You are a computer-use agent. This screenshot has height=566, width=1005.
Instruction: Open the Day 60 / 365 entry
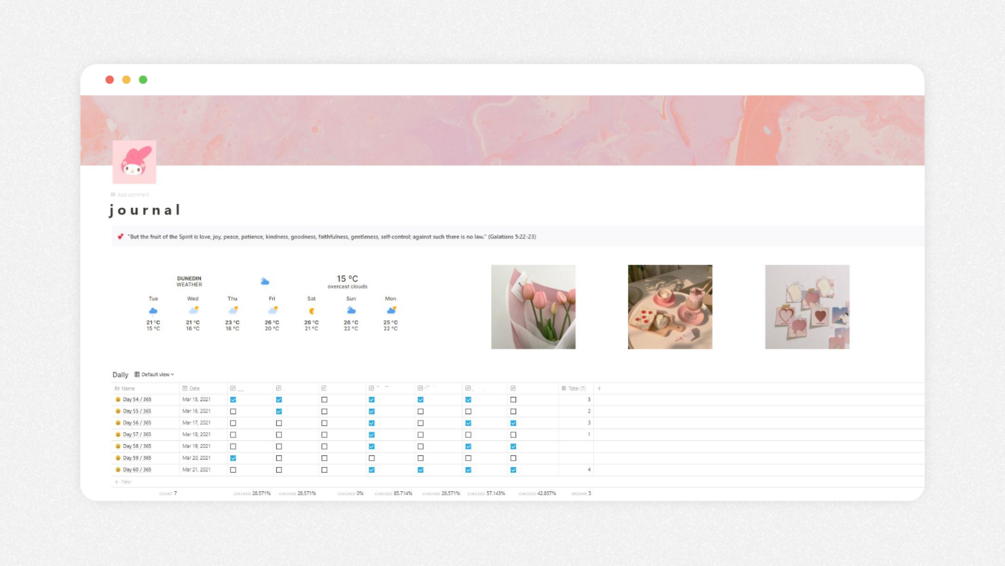pos(137,470)
